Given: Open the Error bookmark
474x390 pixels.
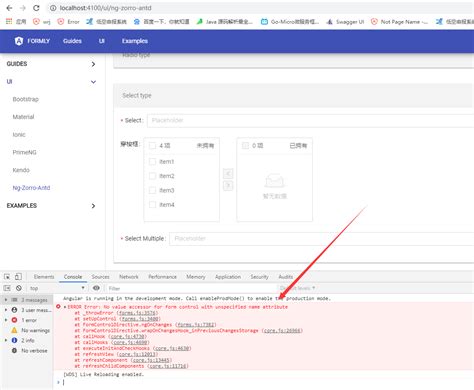Looking at the screenshot, I should 68,22.
